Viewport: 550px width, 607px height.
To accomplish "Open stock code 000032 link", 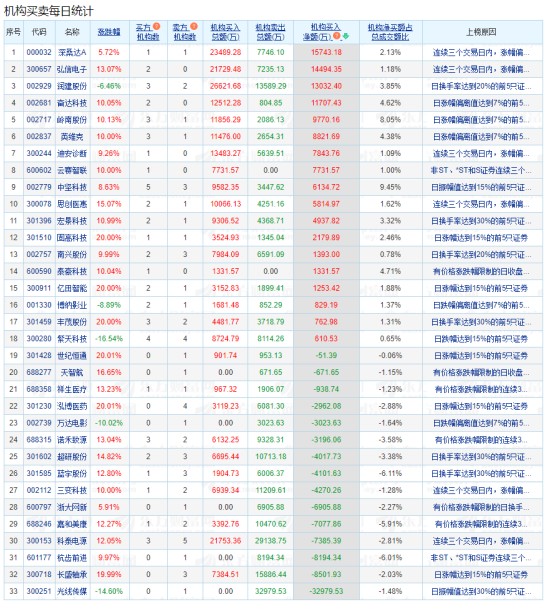I will [x=39, y=52].
